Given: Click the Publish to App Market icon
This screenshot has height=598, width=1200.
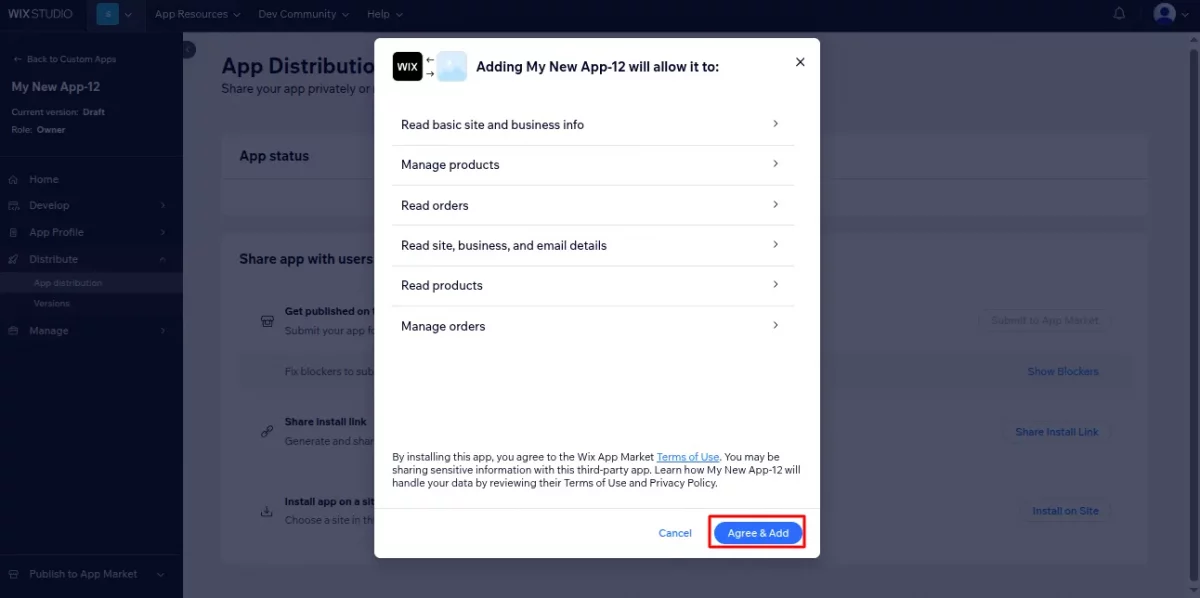Looking at the screenshot, I should (13, 574).
